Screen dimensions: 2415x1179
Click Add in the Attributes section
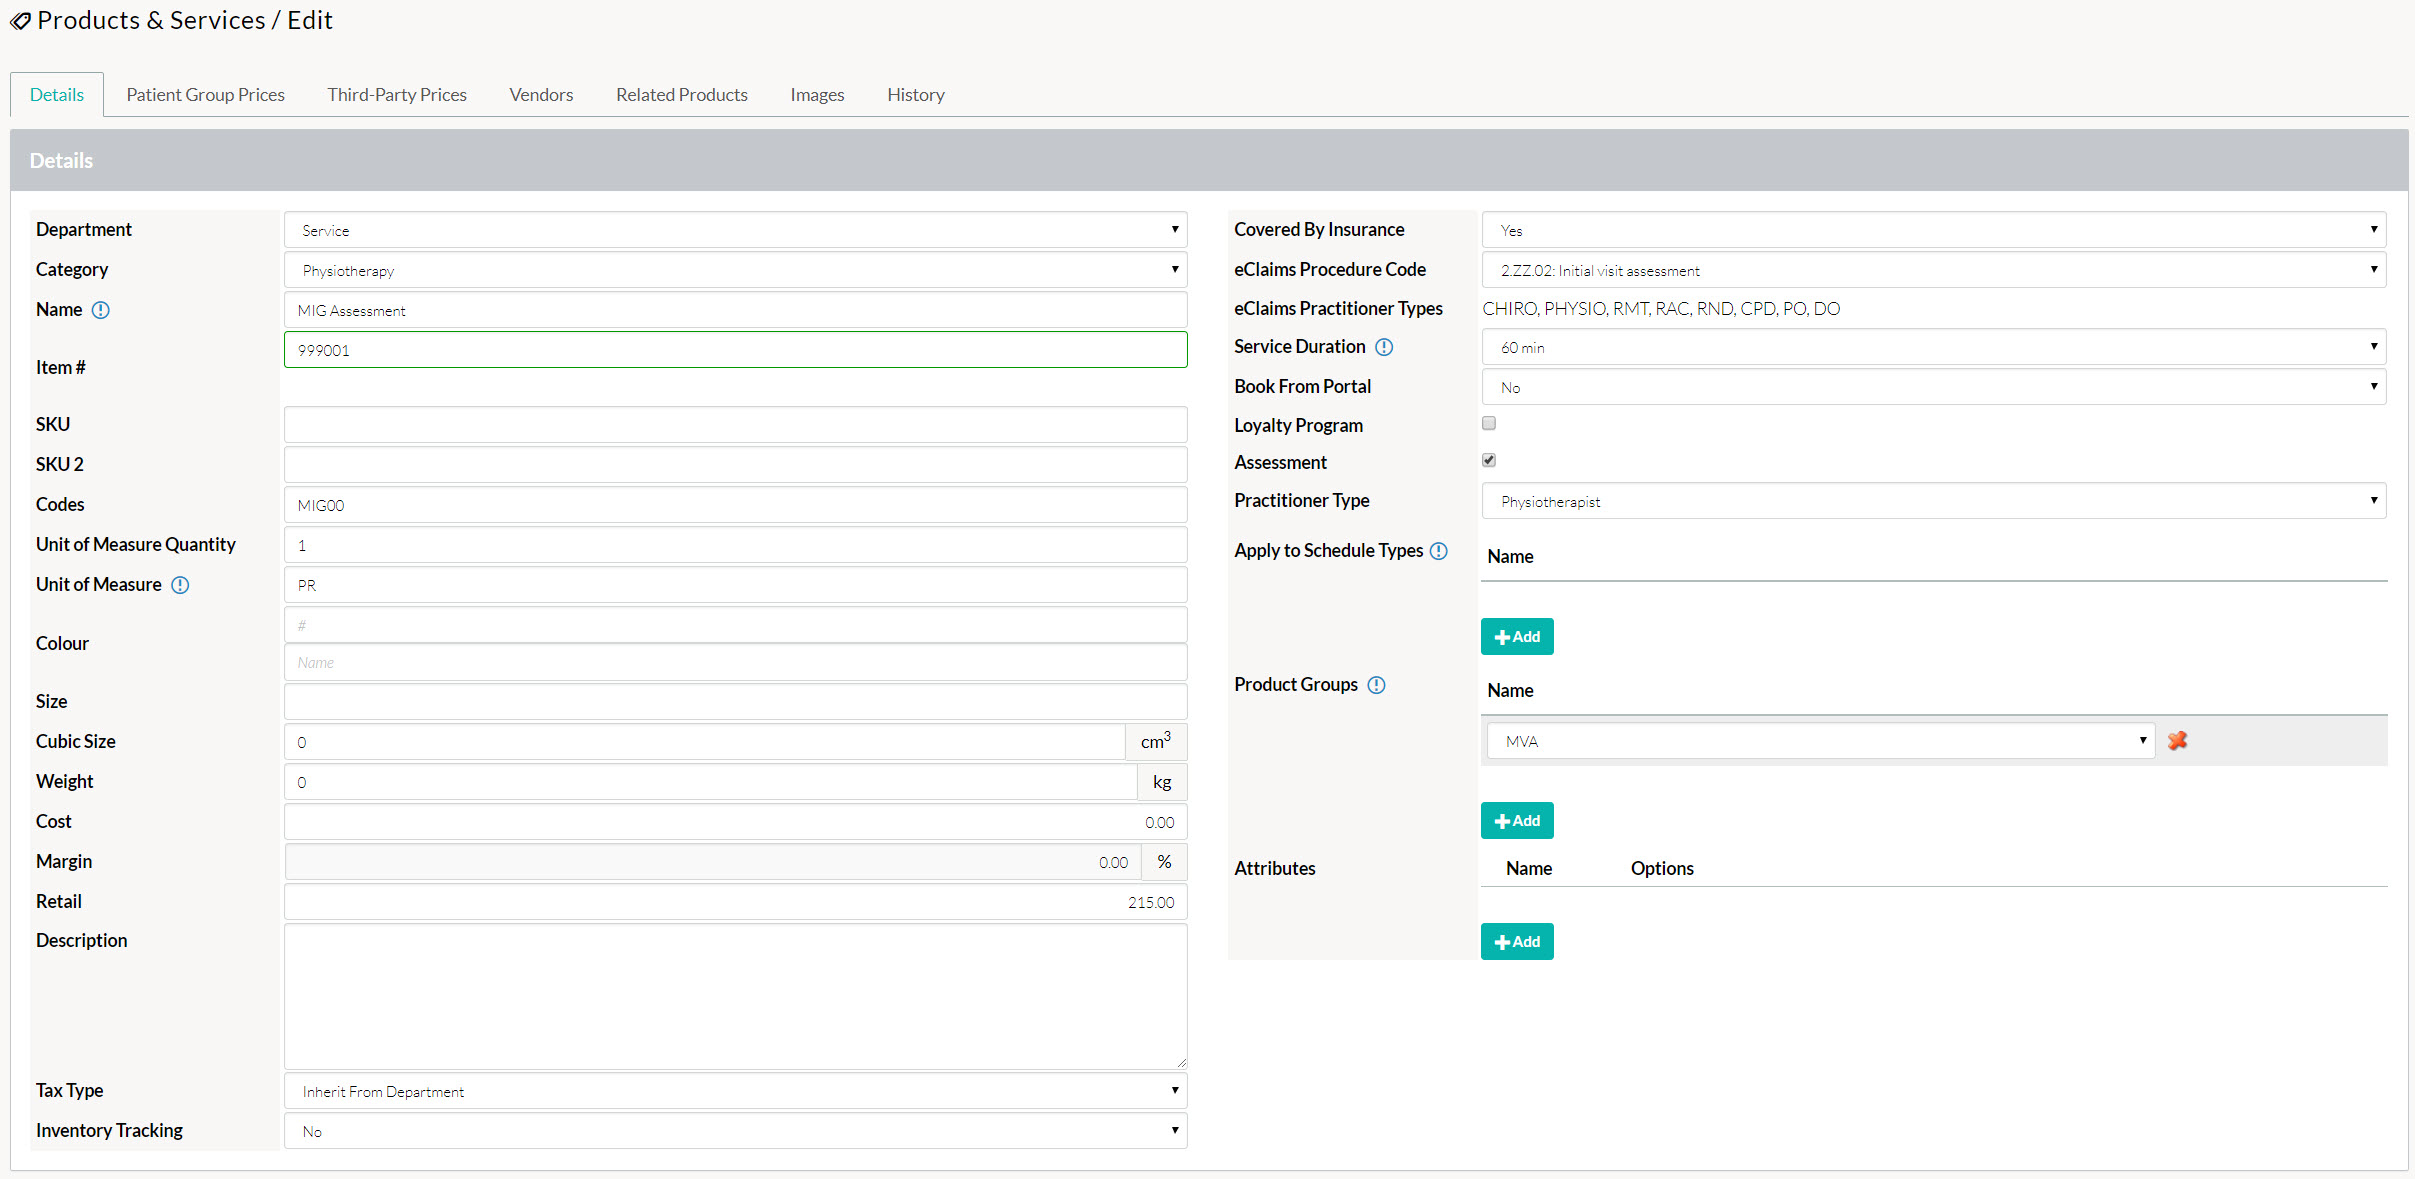coord(1516,941)
